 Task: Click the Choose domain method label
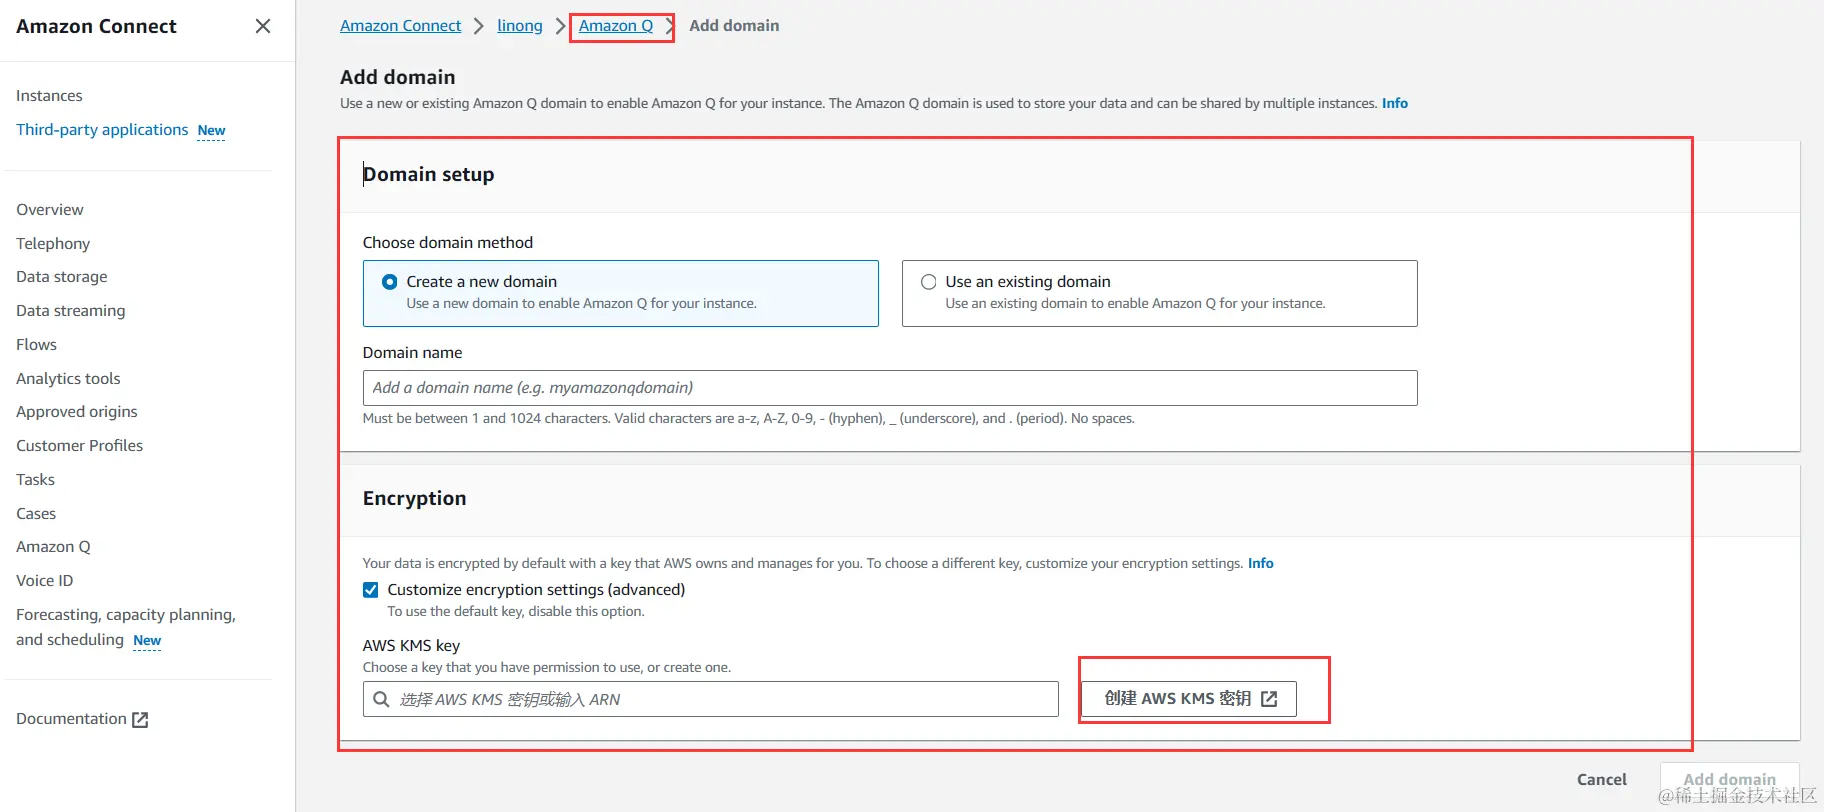(x=448, y=243)
